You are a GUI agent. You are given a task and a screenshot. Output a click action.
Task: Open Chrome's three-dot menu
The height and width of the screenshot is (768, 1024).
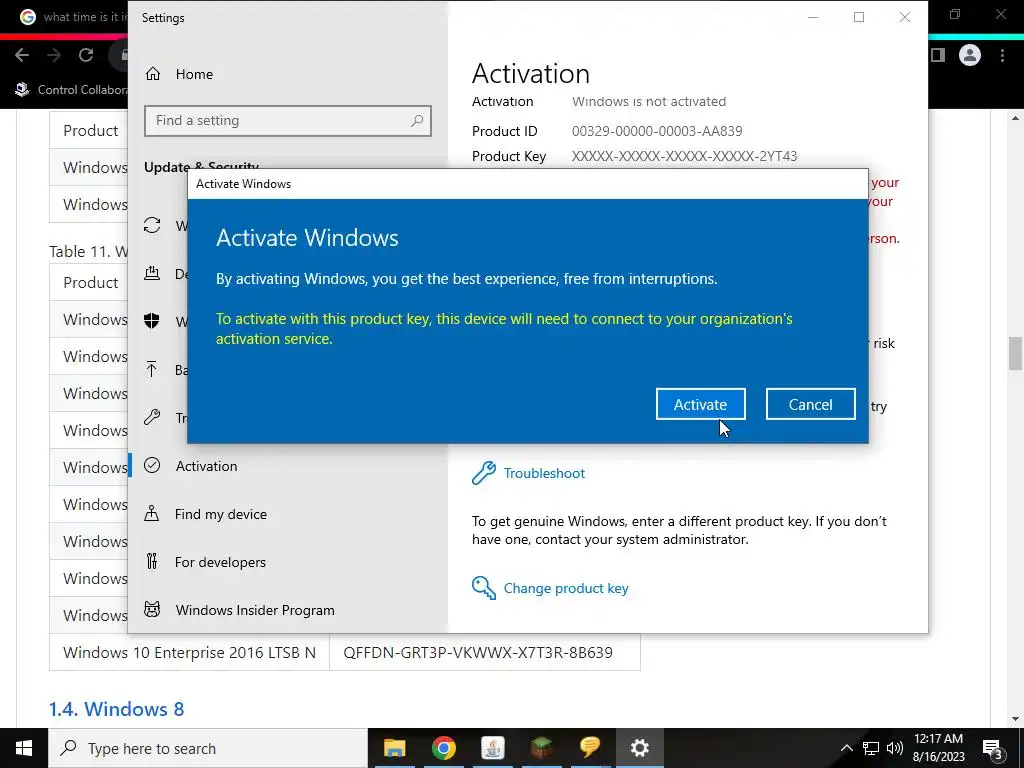tap(1002, 56)
